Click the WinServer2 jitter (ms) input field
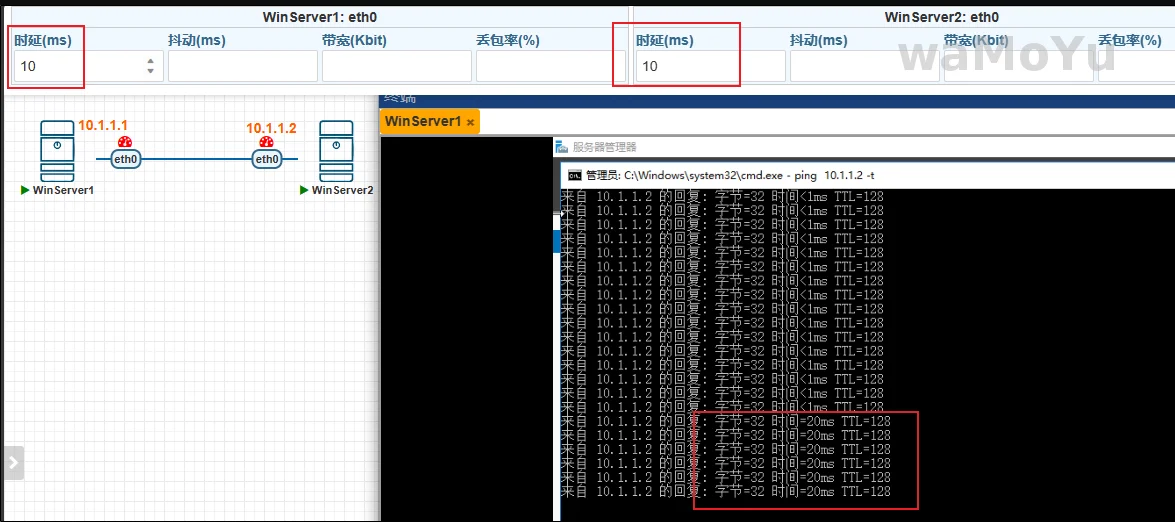1175x522 pixels. 864,66
